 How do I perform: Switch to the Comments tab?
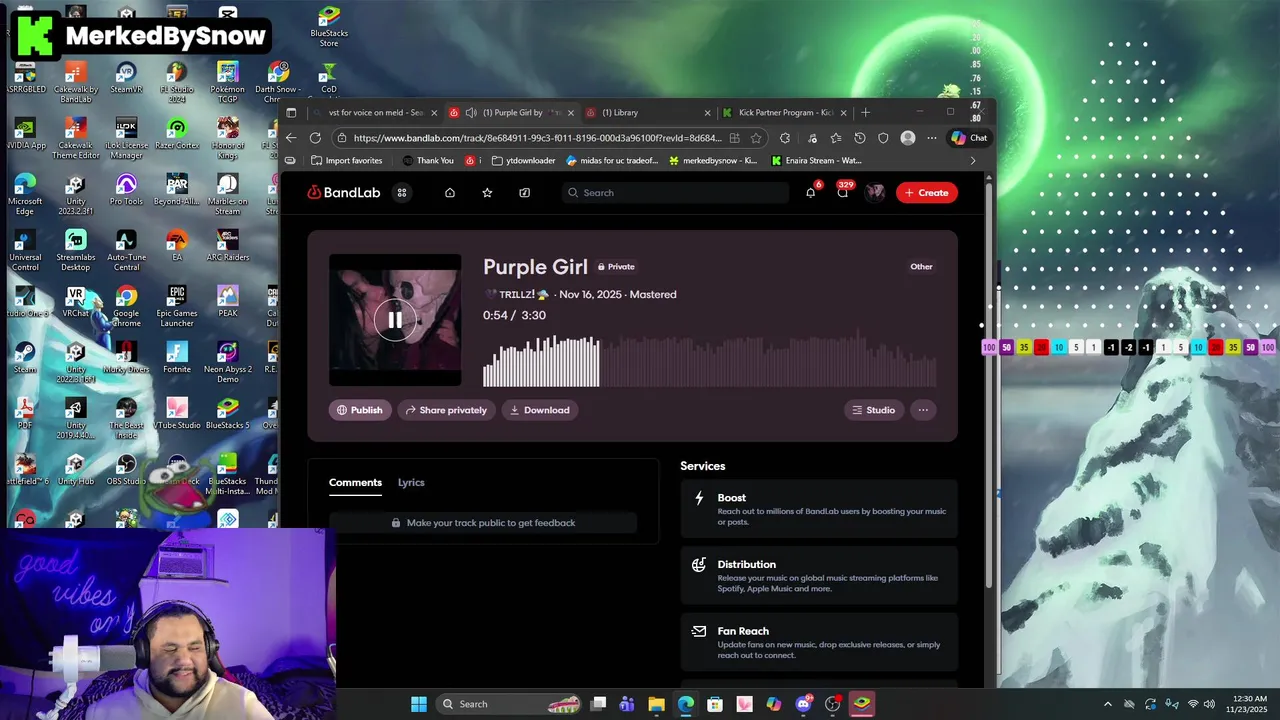click(x=355, y=483)
